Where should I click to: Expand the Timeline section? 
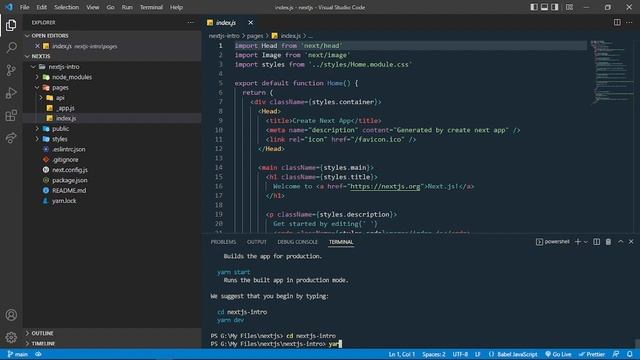(112, 343)
